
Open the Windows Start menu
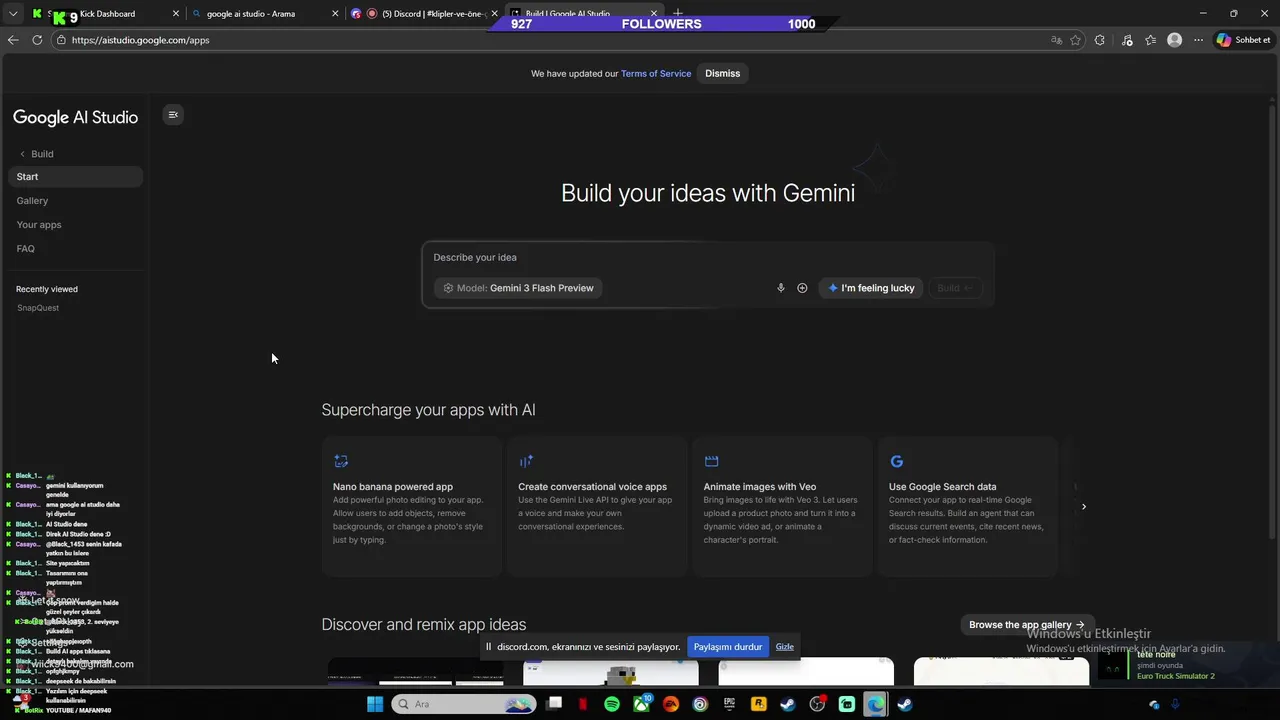coord(375,704)
